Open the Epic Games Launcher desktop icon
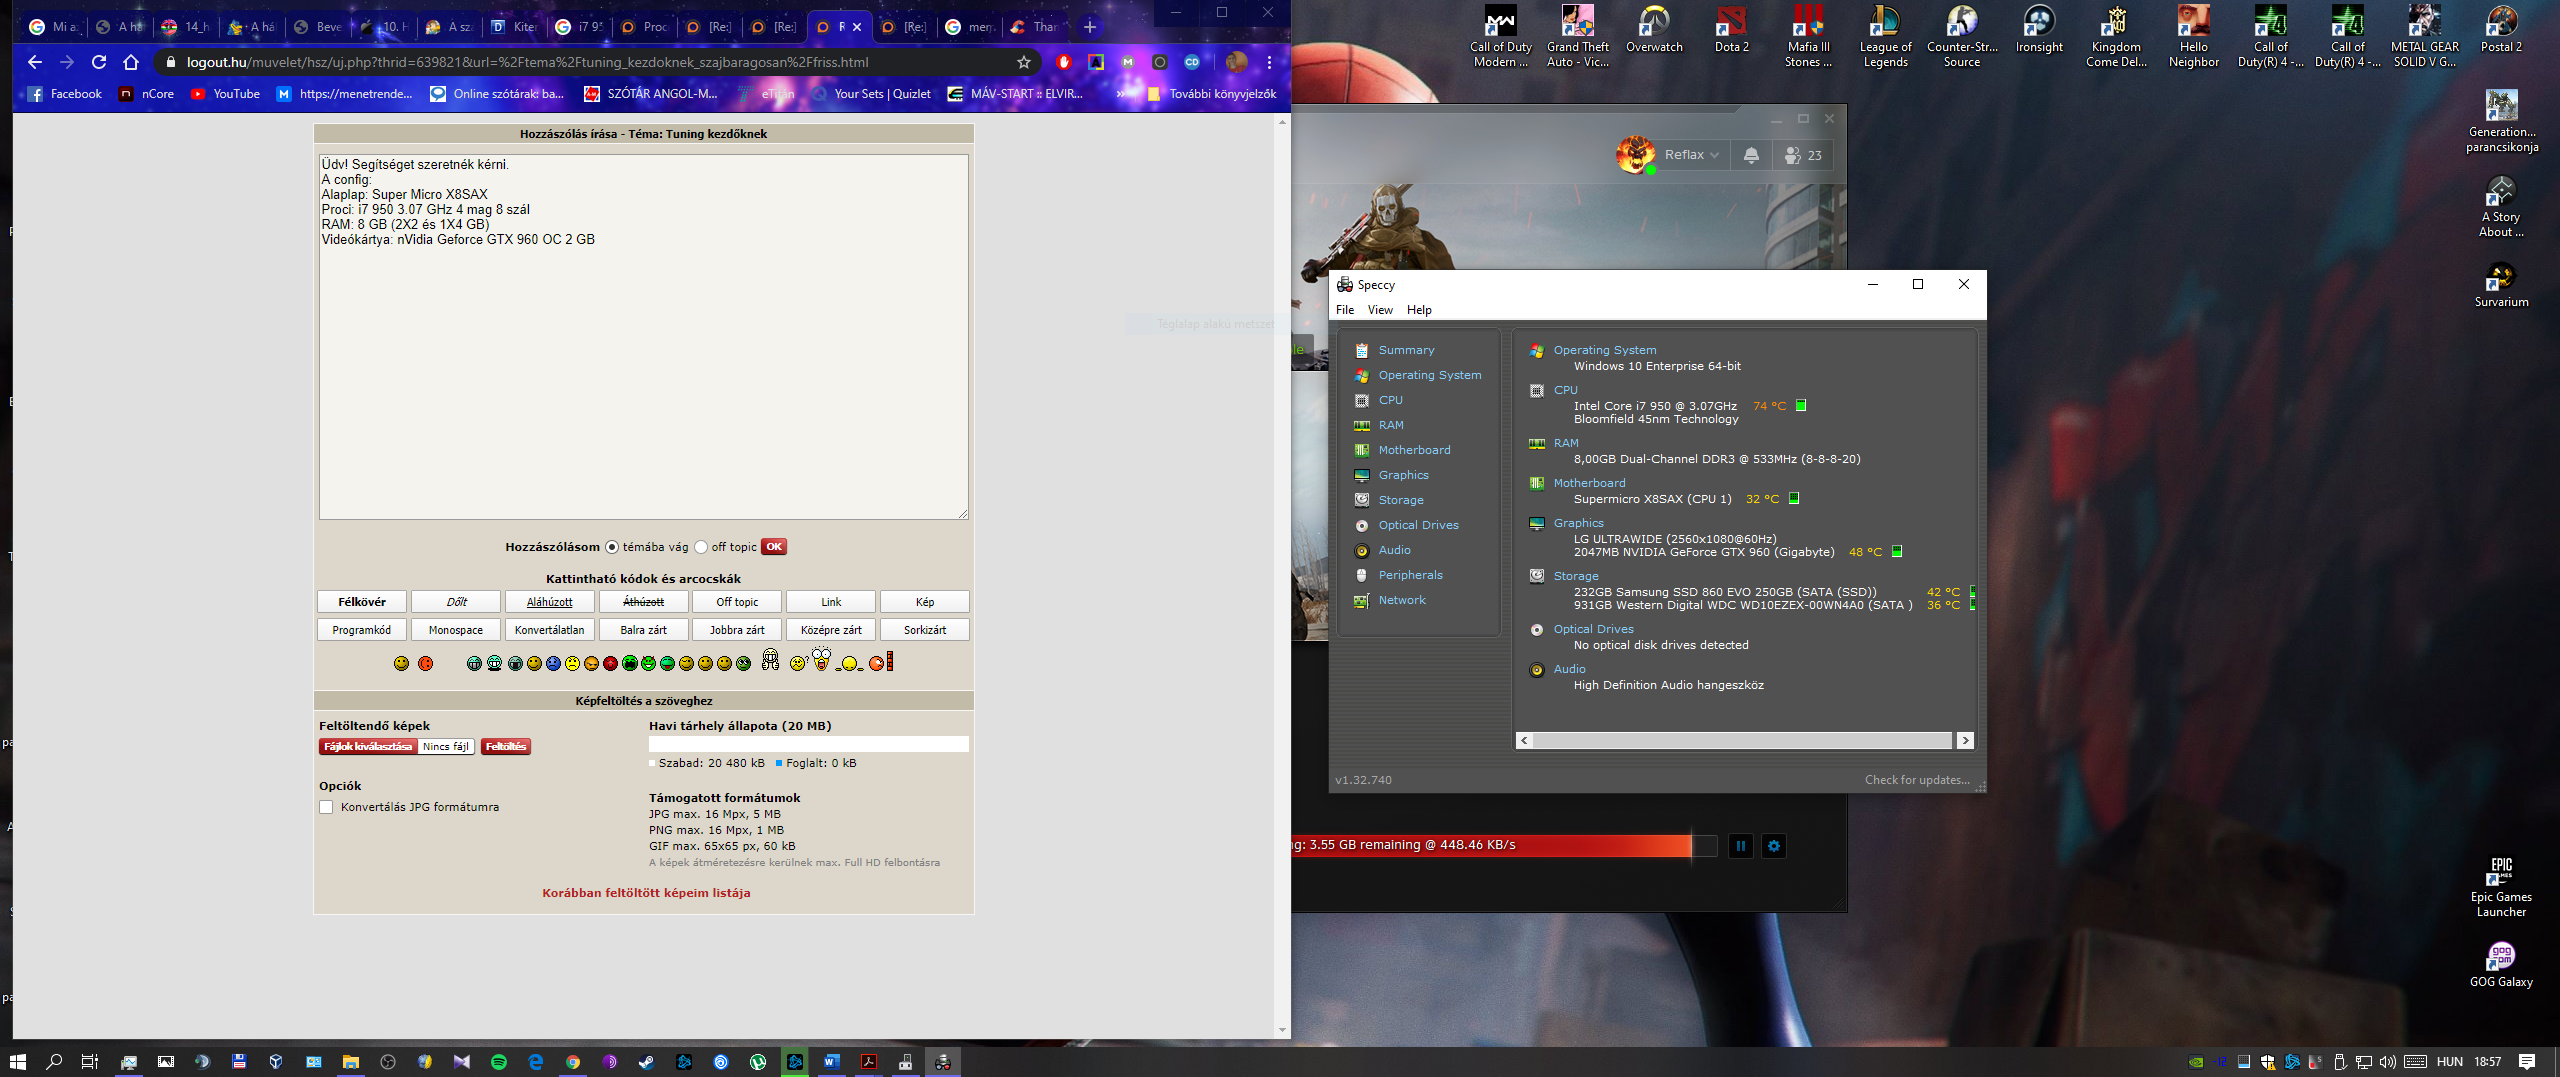Image resolution: width=2560 pixels, height=1077 pixels. (x=2500, y=887)
